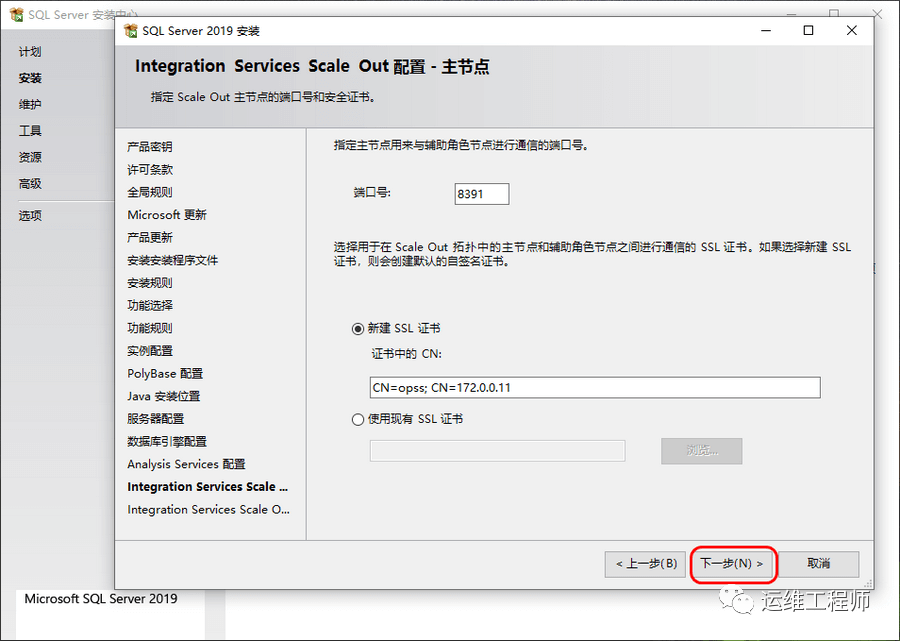Open 资源 in 安装中心 sidebar
This screenshot has height=641, width=900.
(x=30, y=157)
